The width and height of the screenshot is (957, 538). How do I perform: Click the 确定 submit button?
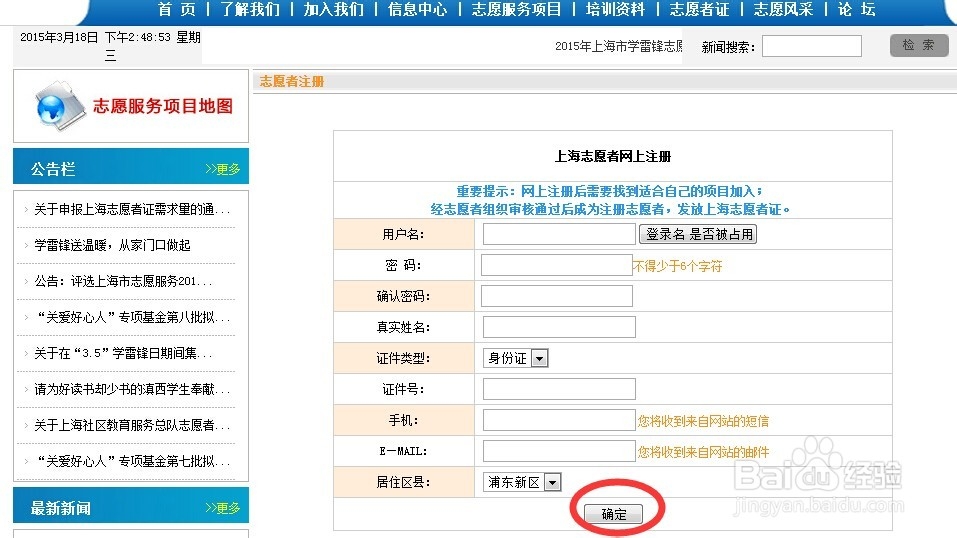pyautogui.click(x=613, y=514)
